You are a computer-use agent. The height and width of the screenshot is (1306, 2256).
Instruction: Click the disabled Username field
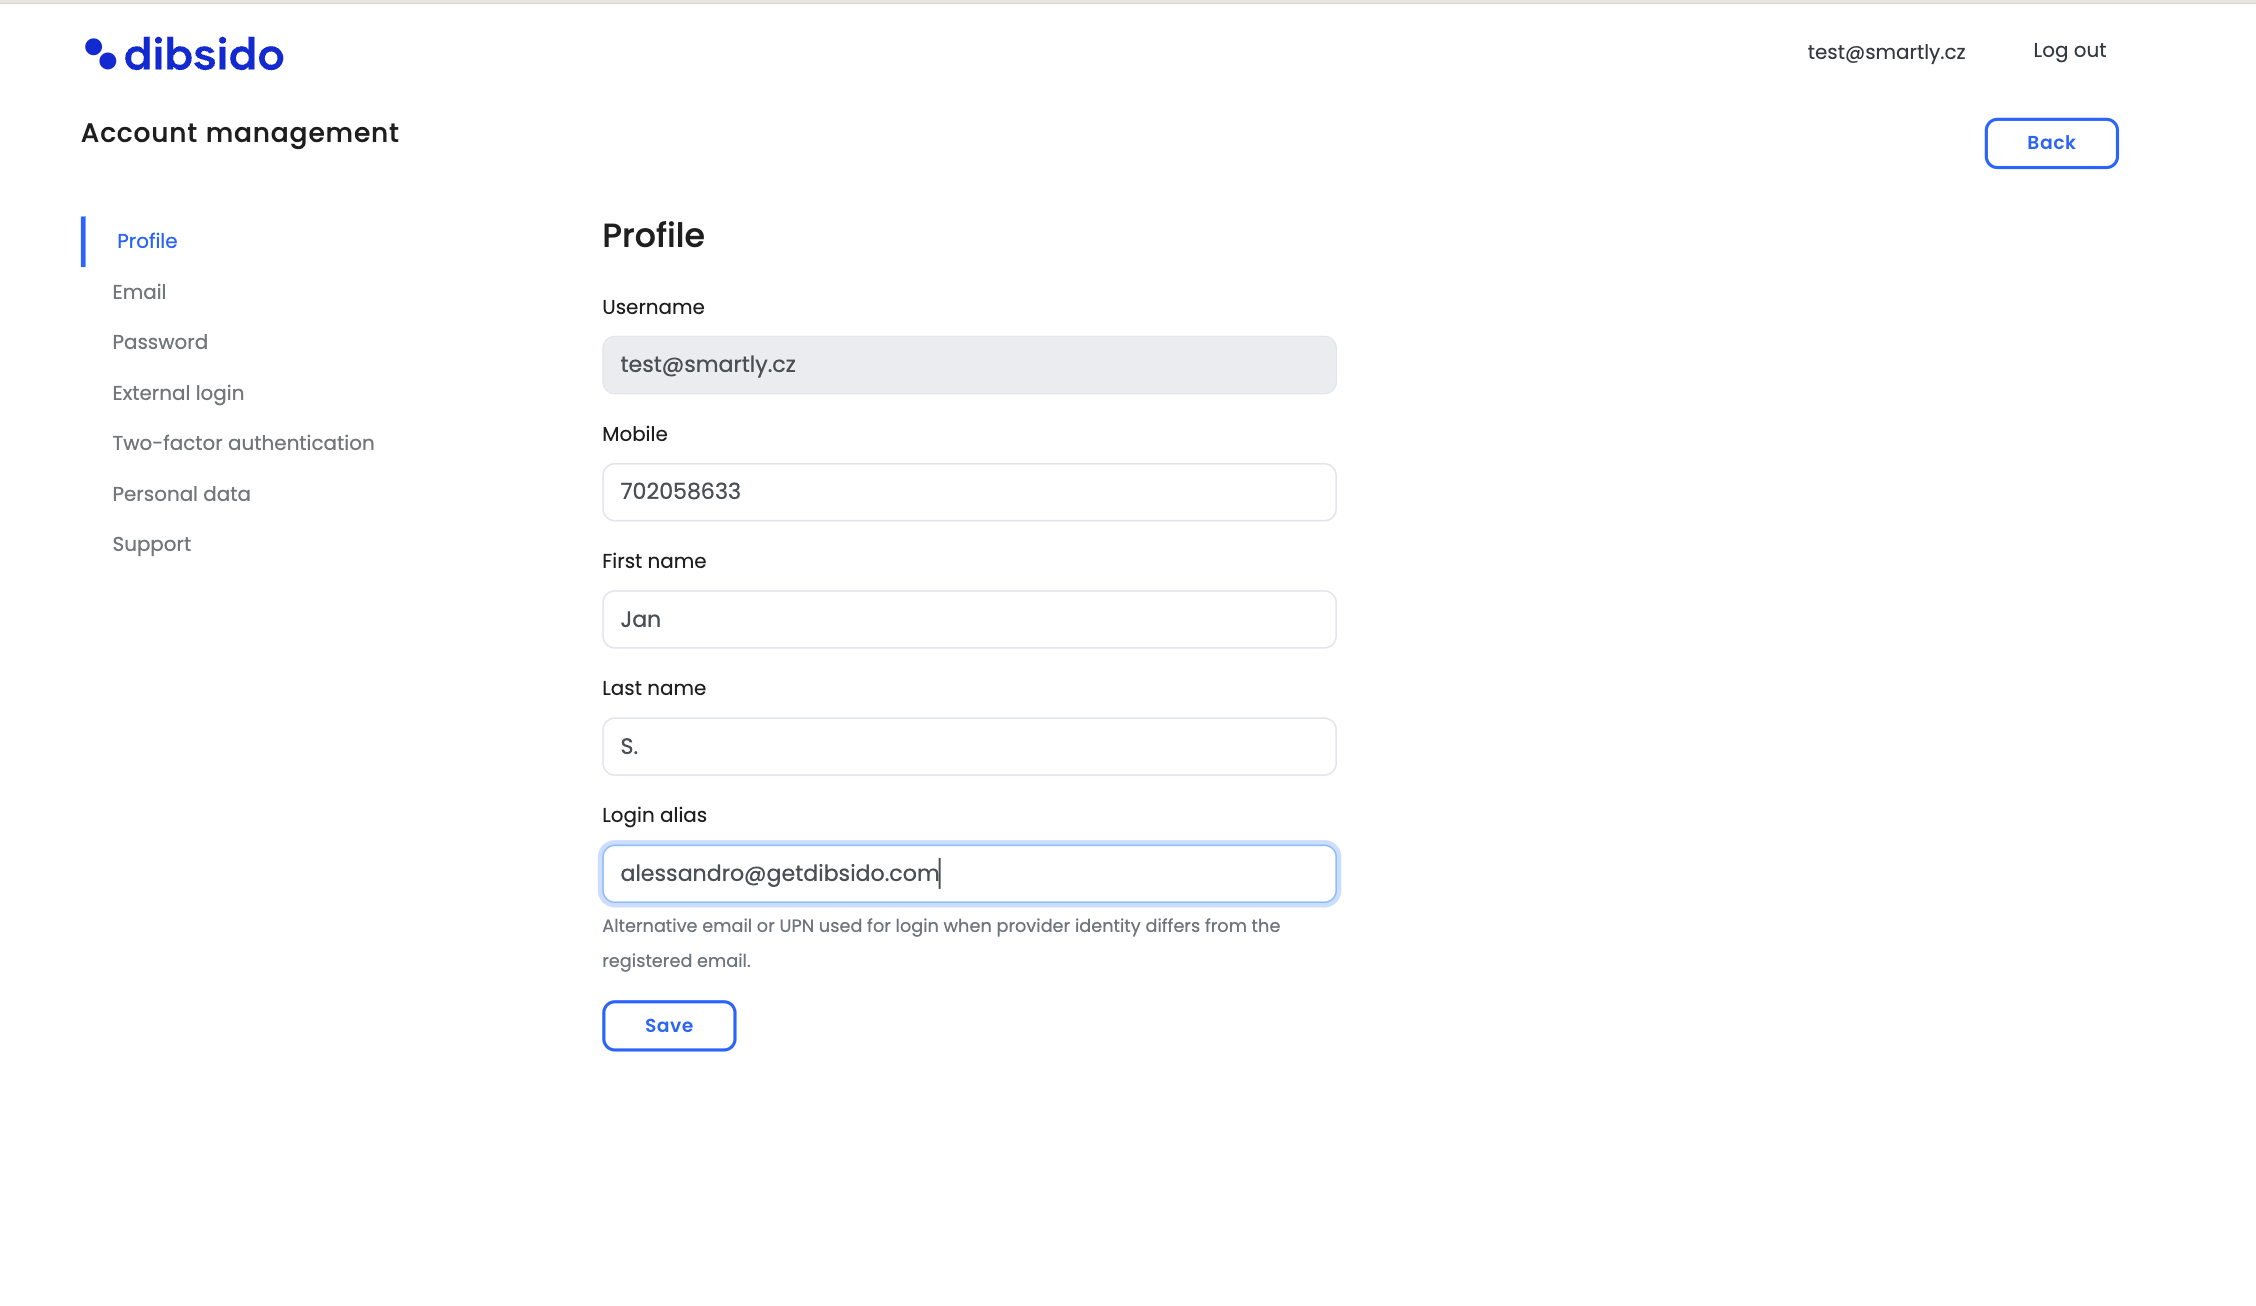point(969,365)
